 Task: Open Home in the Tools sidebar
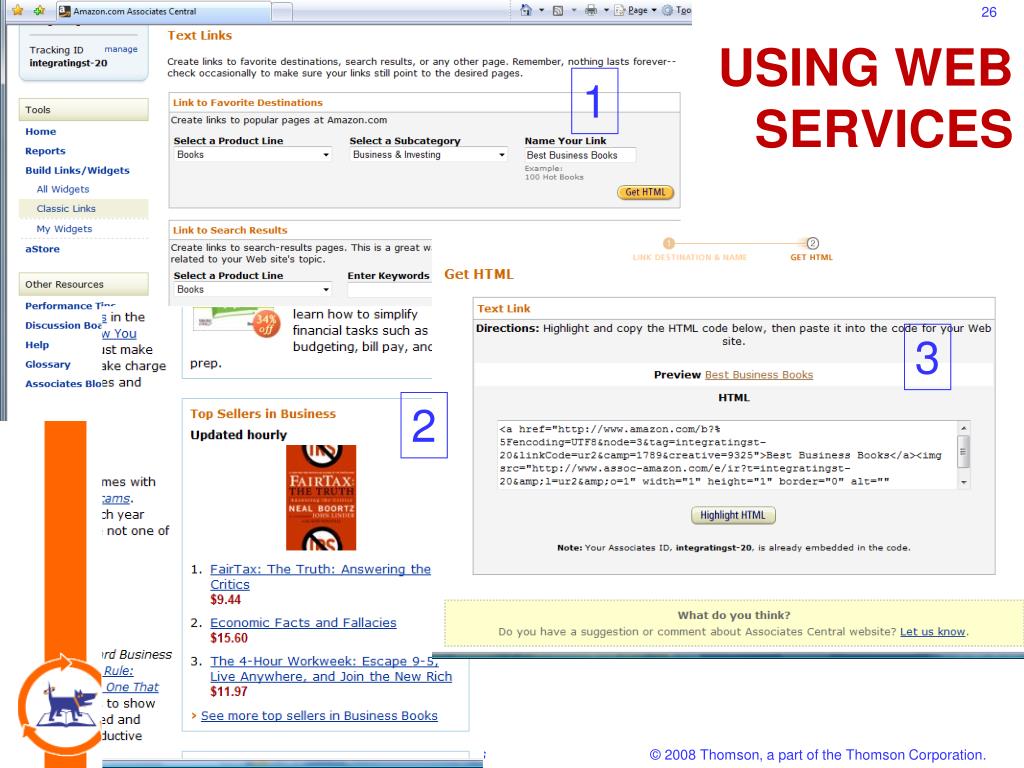[40, 131]
